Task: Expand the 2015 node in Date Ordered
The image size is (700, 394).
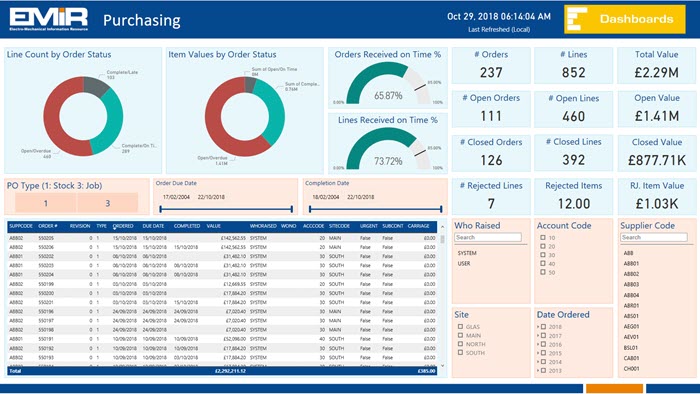Action: point(538,353)
